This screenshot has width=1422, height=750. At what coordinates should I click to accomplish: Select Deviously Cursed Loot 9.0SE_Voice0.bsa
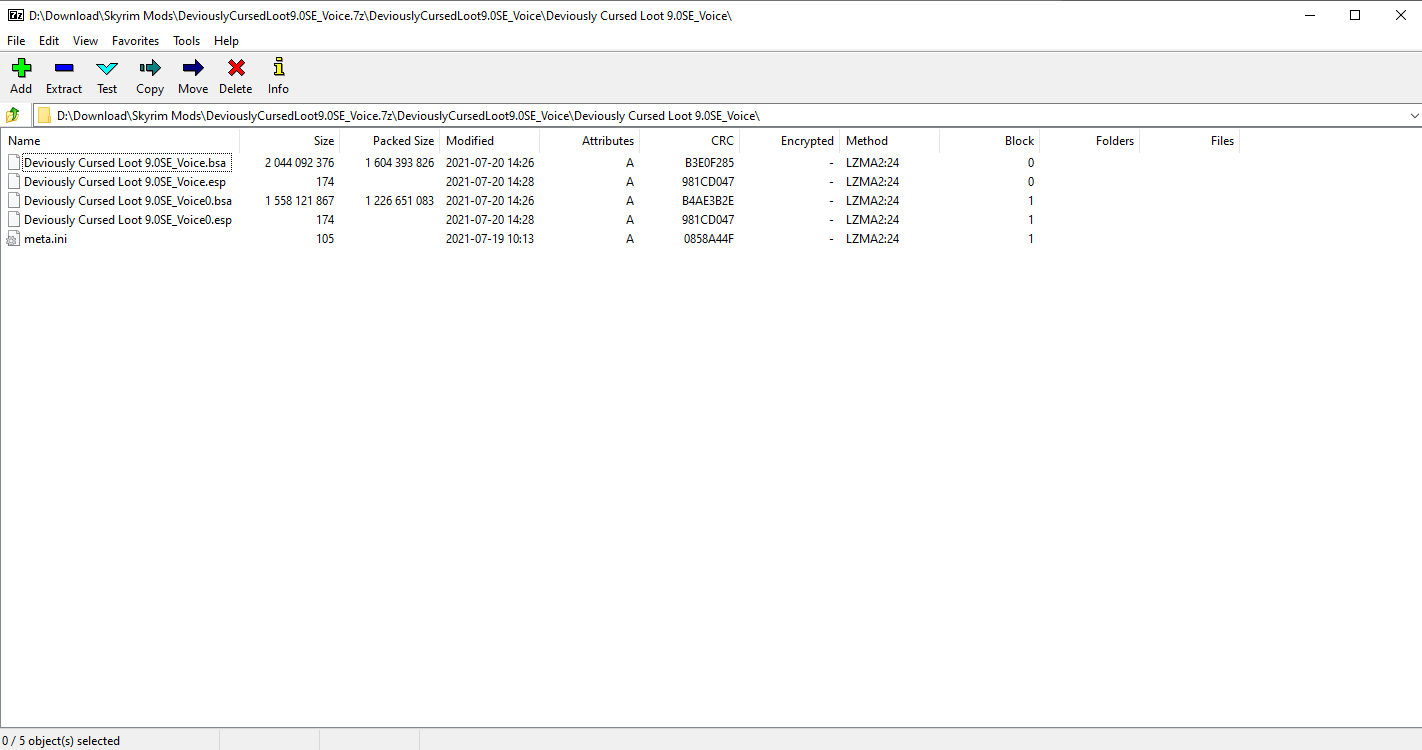coord(128,201)
